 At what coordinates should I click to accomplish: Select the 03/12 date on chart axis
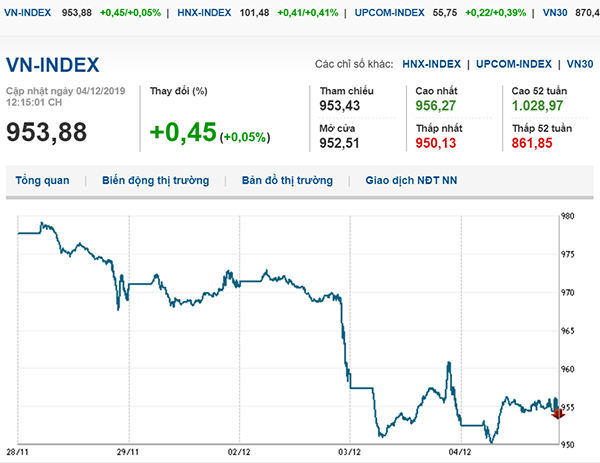pyautogui.click(x=349, y=451)
